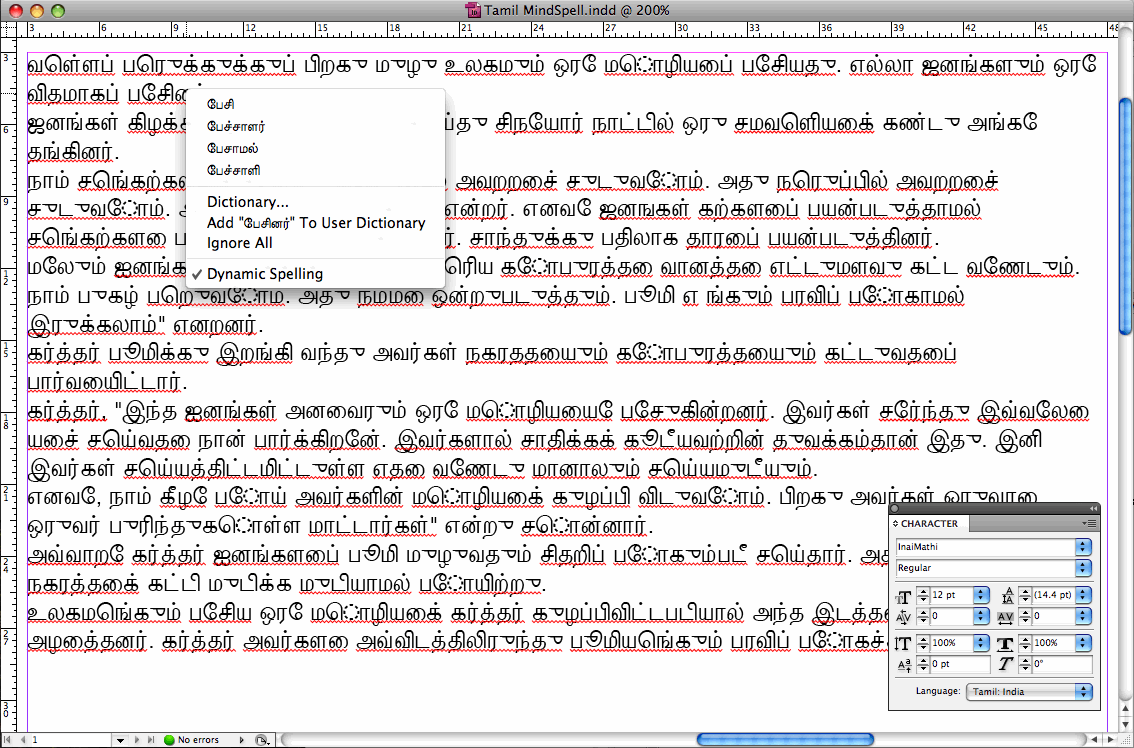Click the horizontal scale icon
This screenshot has height=748, width=1134.
(x=1006, y=643)
